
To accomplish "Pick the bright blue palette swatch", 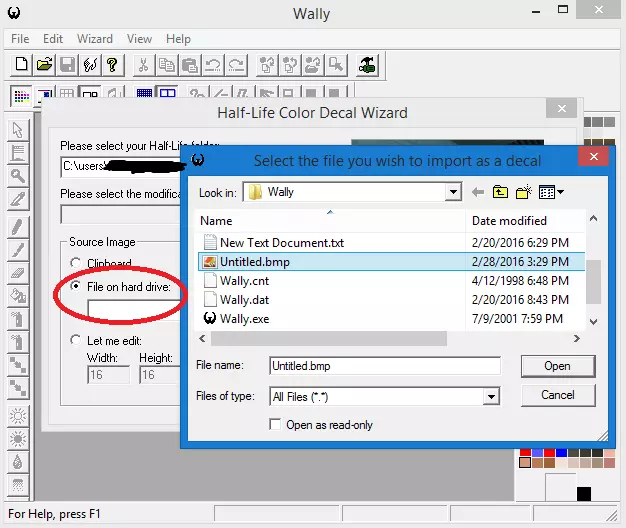I will tap(561, 453).
